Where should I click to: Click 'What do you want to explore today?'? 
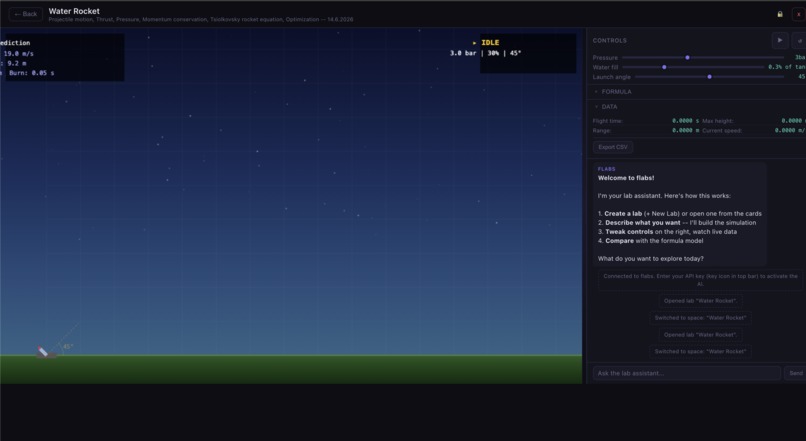[651, 259]
